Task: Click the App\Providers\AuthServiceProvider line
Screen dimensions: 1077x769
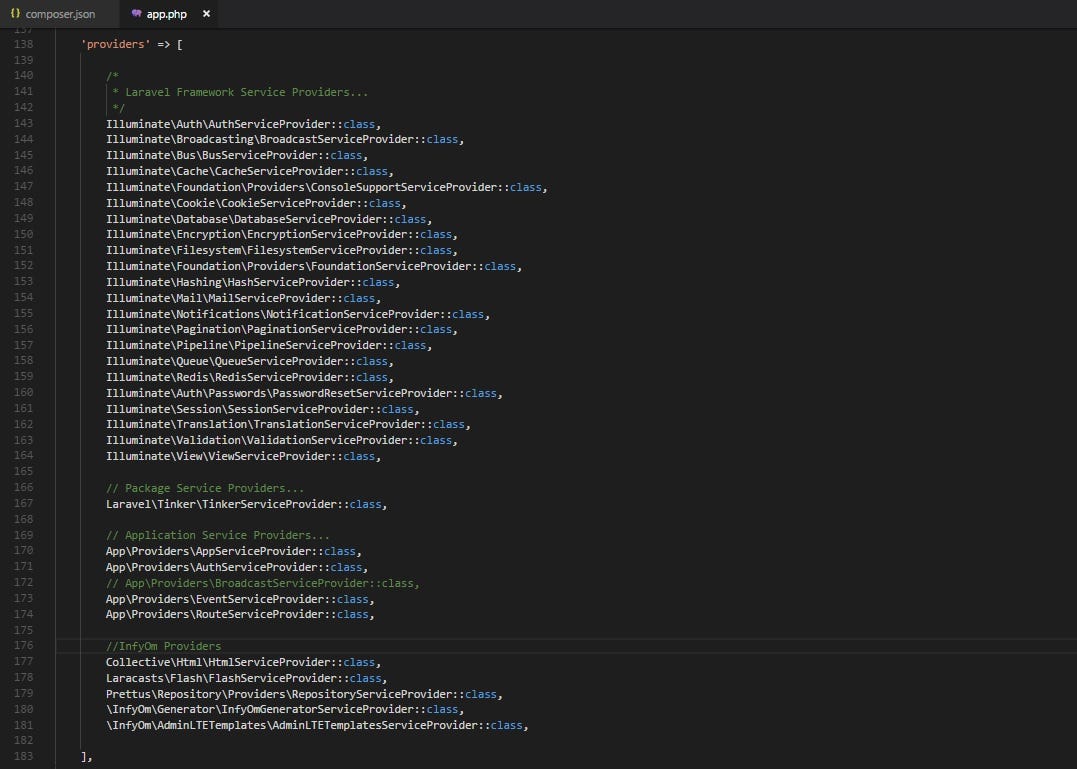Action: [237, 568]
